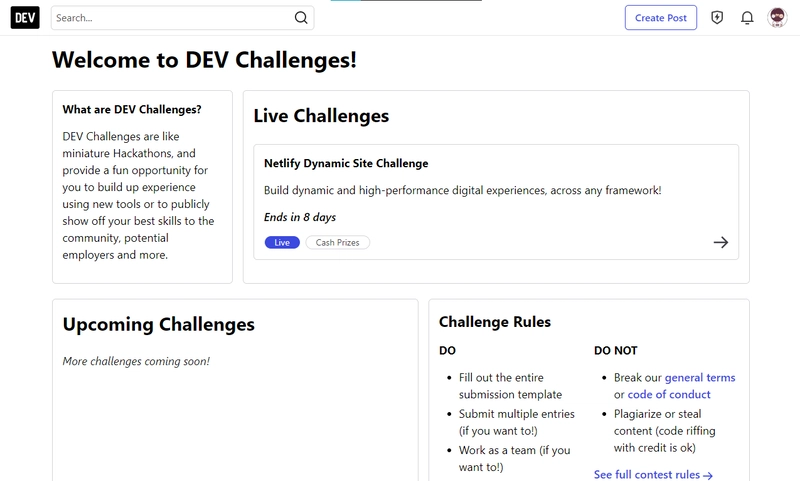This screenshot has width=800, height=481.
Task: Click the Cash Prizes tag
Action: [337, 242]
